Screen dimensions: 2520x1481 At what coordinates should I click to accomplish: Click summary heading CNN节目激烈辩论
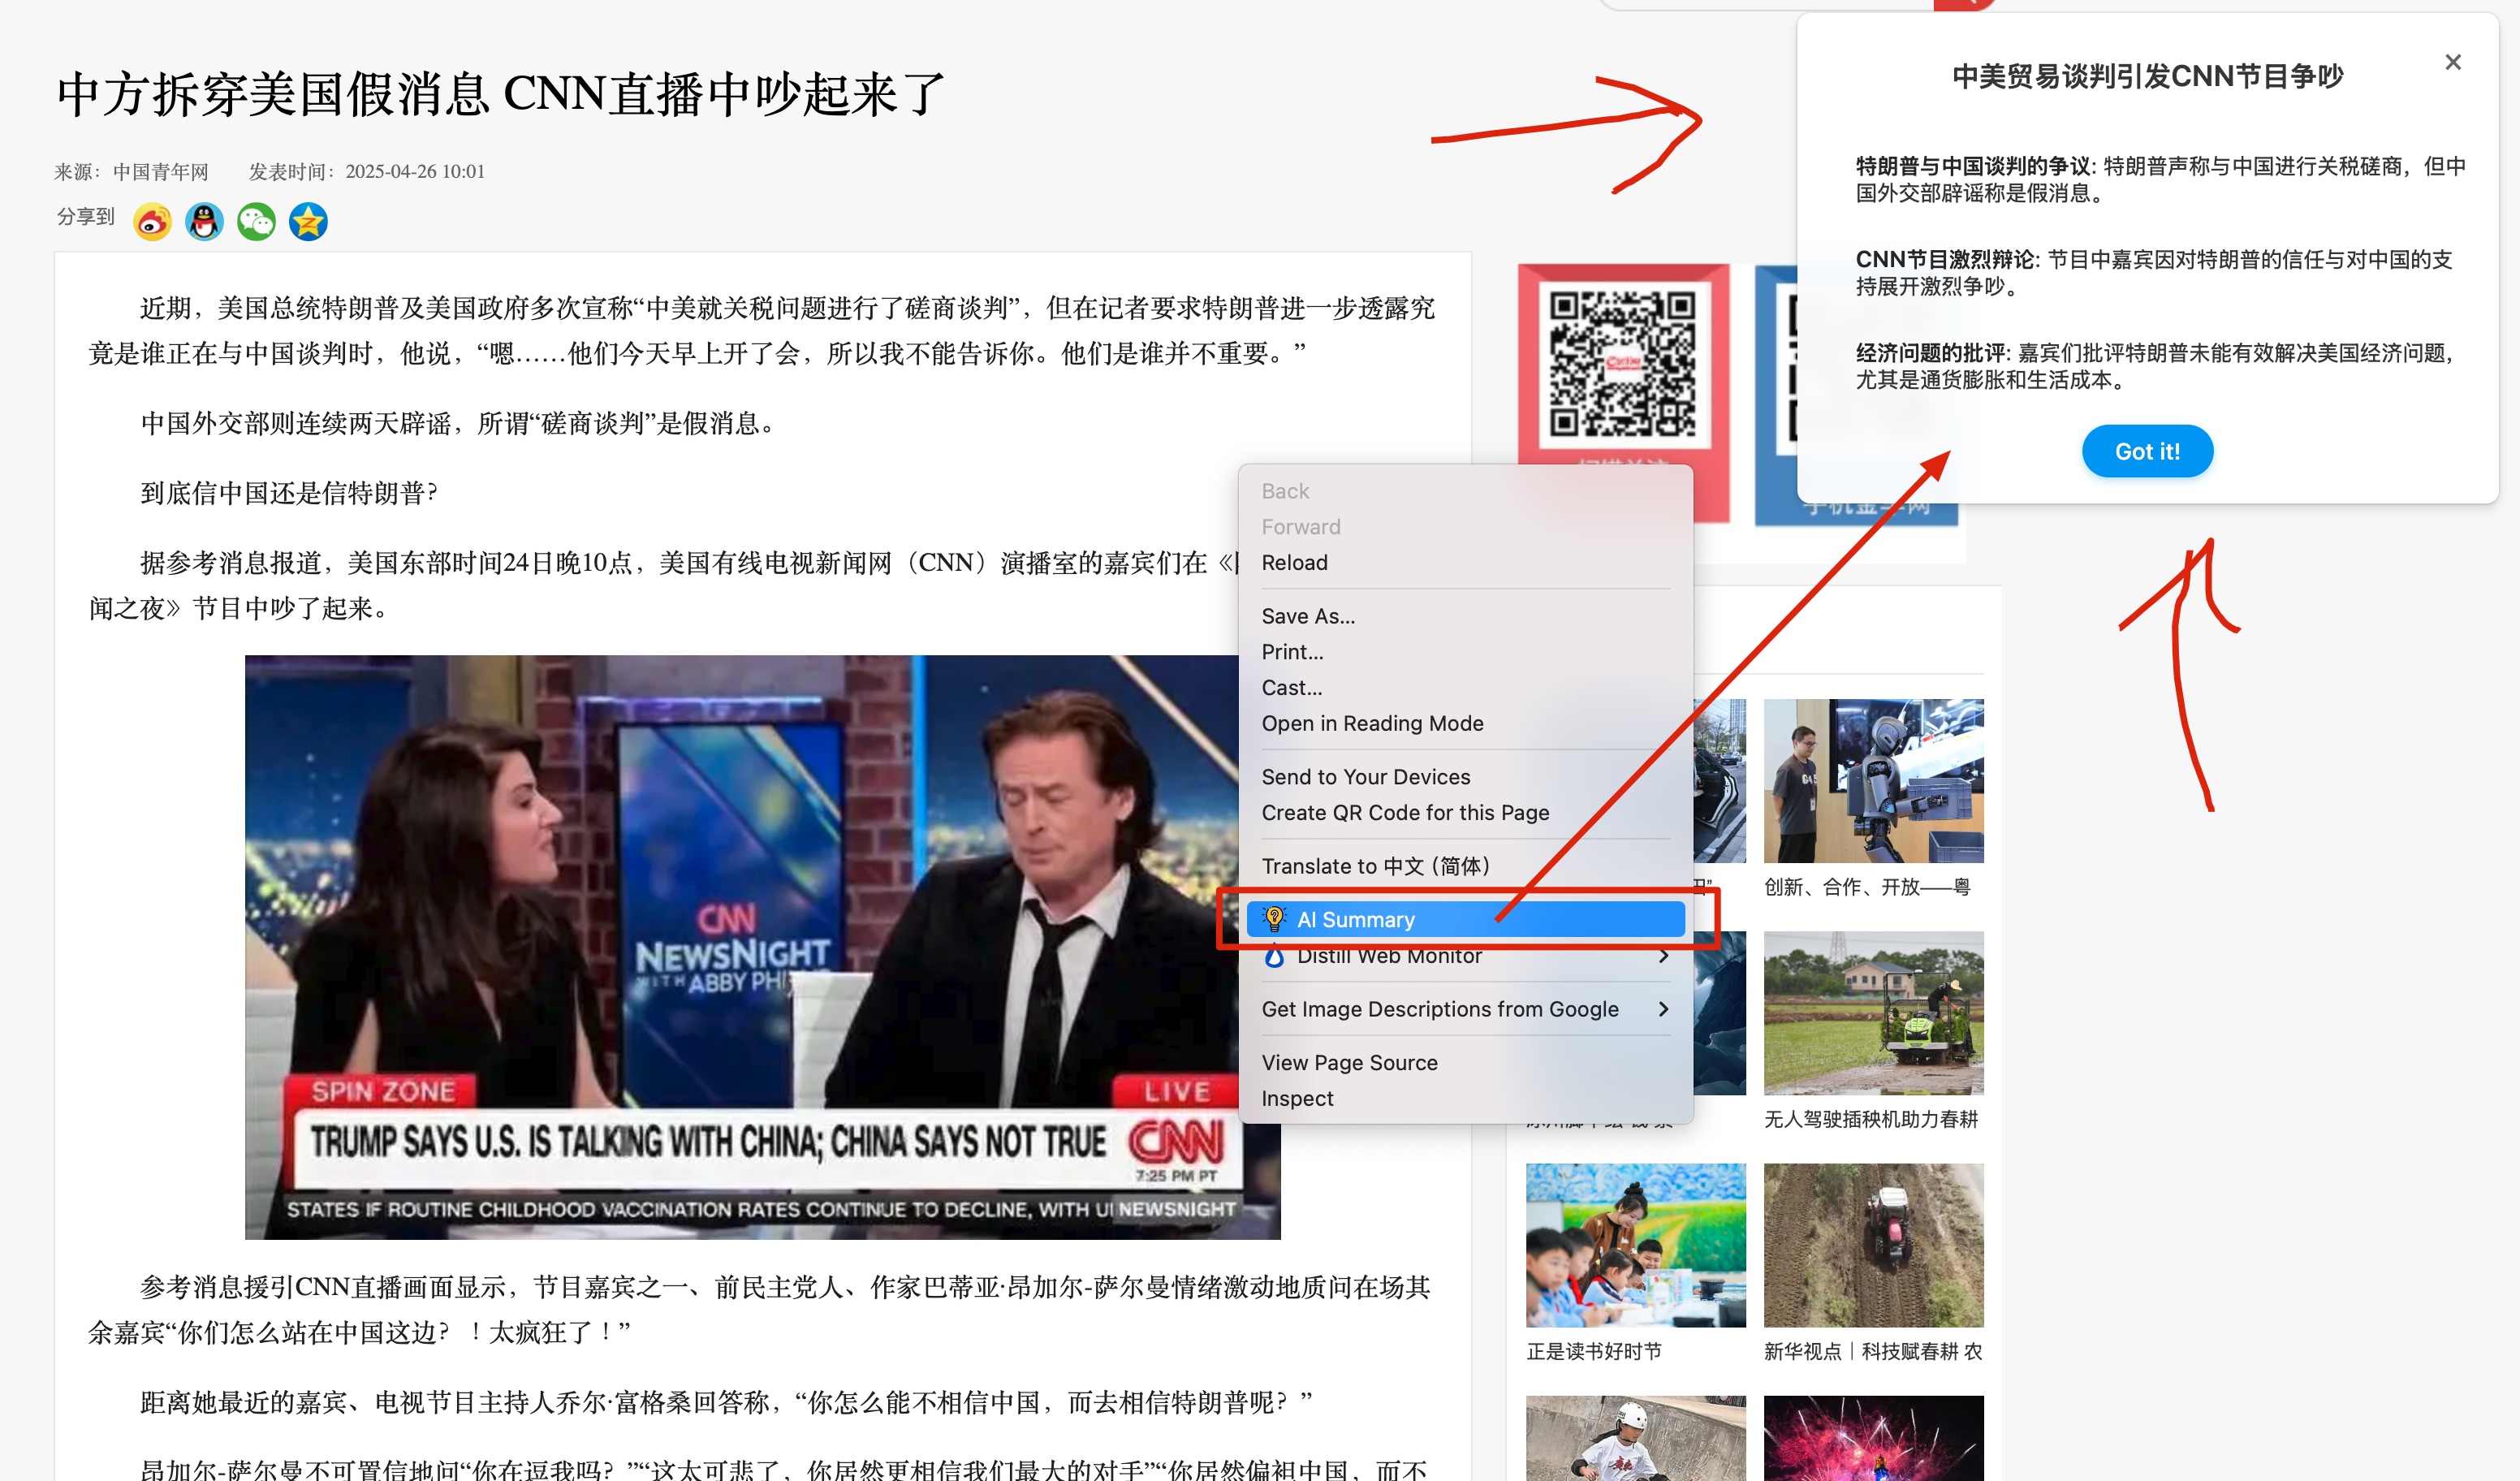[x=1946, y=259]
